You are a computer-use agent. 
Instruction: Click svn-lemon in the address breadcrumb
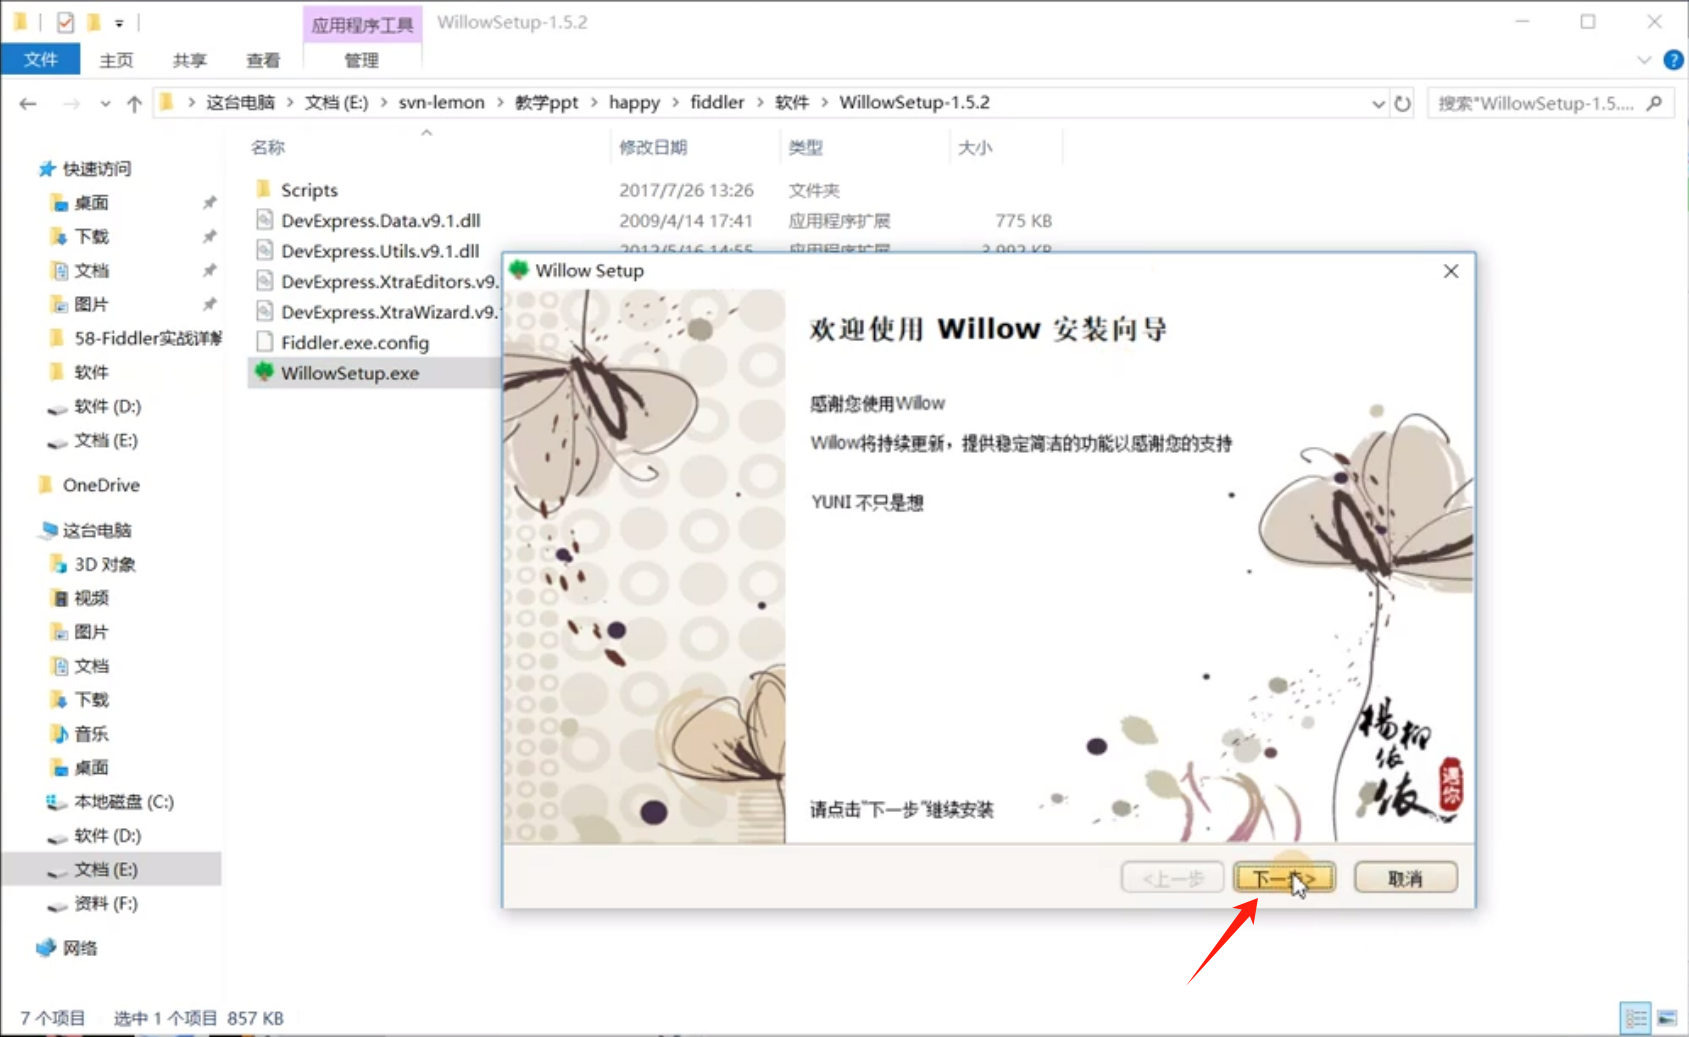point(441,102)
